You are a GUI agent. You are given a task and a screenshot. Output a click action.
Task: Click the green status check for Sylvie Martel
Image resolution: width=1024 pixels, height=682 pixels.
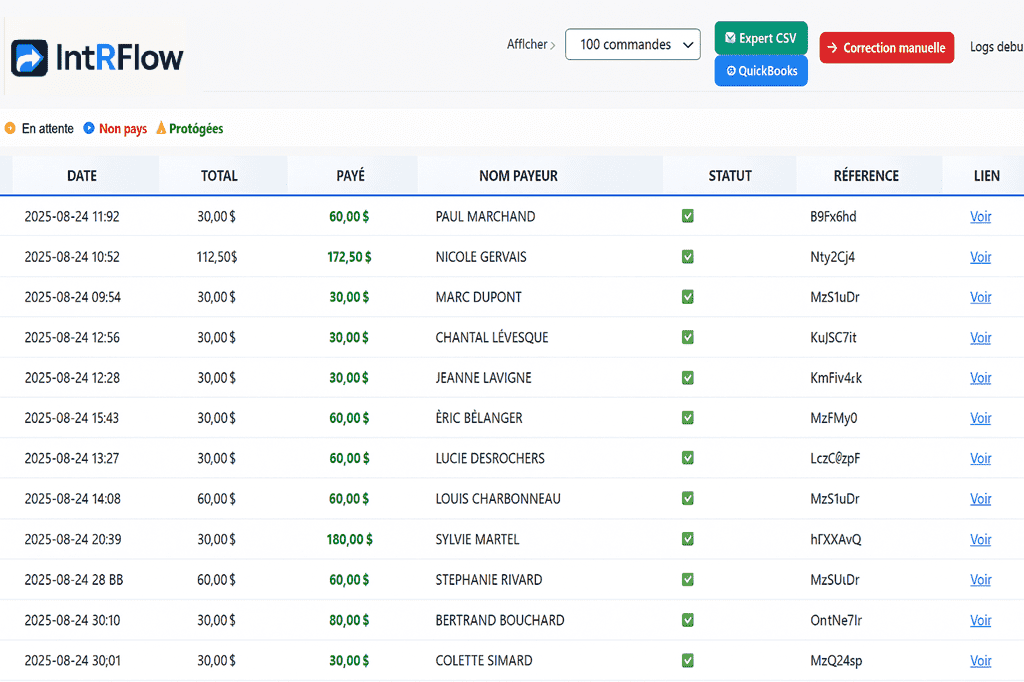point(687,539)
